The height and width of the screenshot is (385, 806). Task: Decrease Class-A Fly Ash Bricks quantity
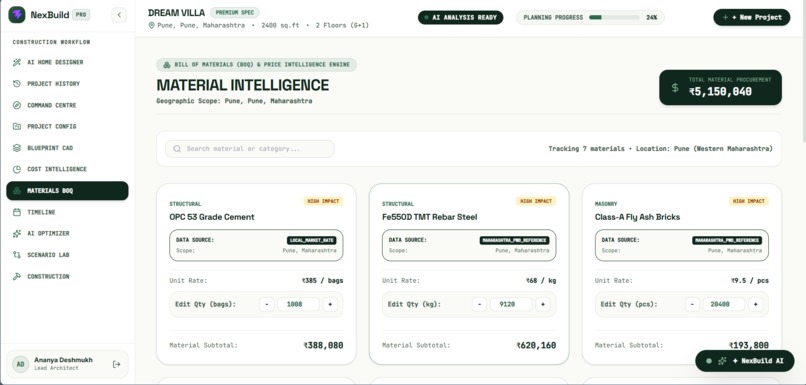(x=692, y=304)
